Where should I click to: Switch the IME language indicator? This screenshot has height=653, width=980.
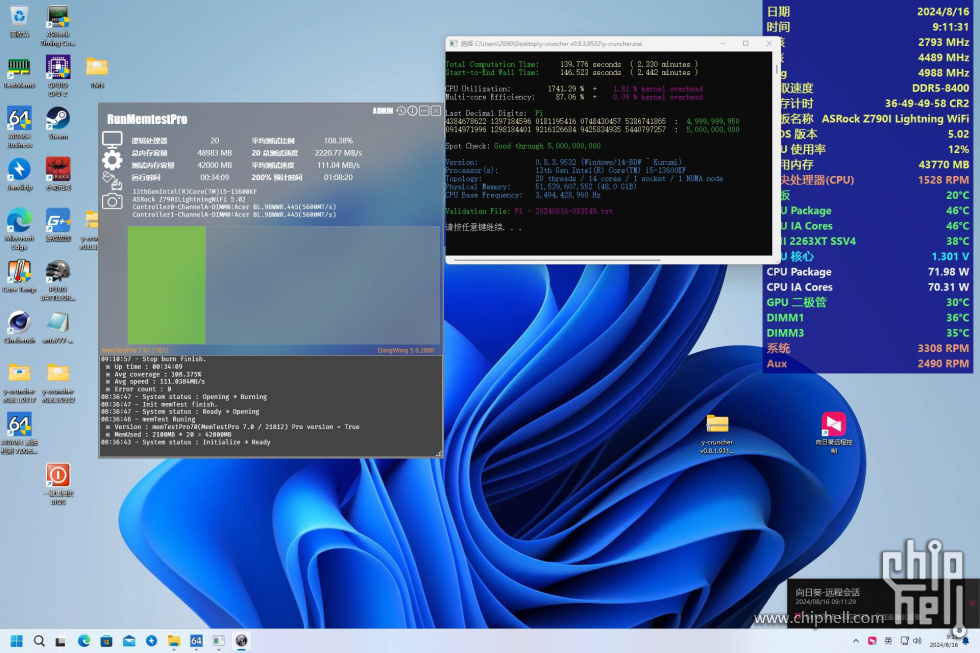coord(888,641)
